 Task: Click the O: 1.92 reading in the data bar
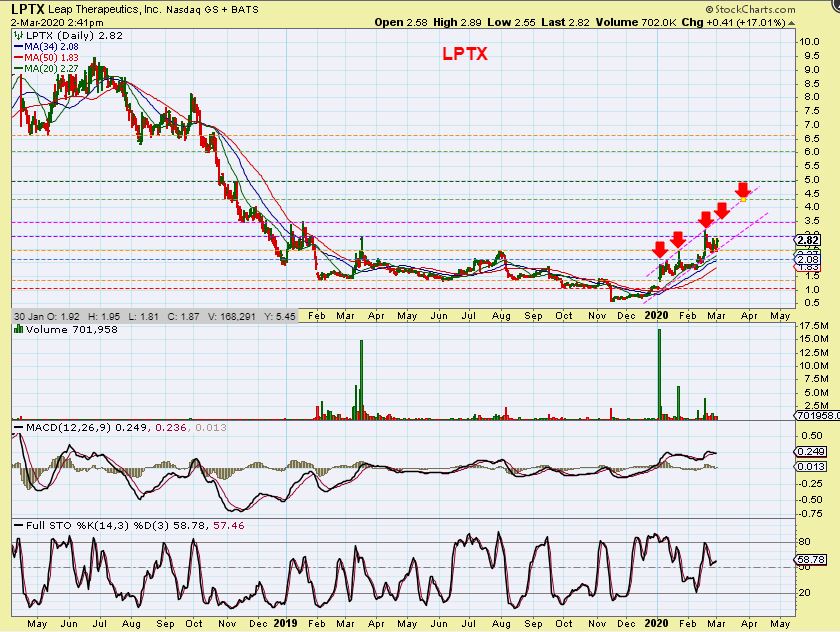(x=63, y=317)
